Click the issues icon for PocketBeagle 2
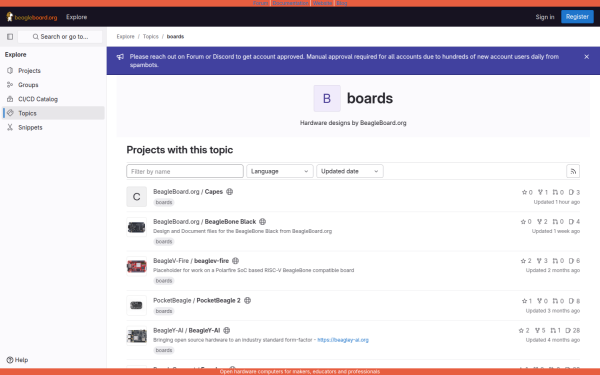This screenshot has width=600, height=375. pyautogui.click(x=571, y=301)
